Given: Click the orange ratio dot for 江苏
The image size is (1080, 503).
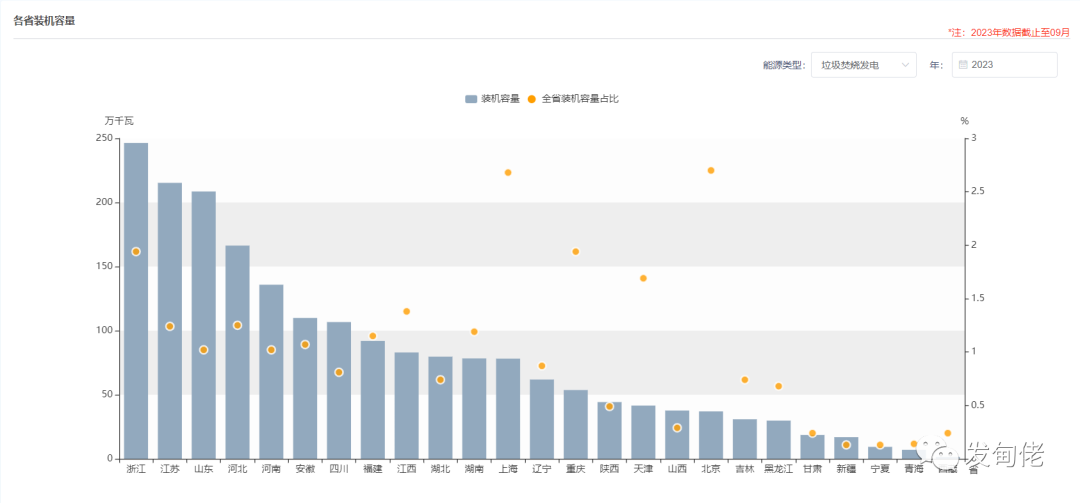Looking at the screenshot, I should (x=169, y=327).
